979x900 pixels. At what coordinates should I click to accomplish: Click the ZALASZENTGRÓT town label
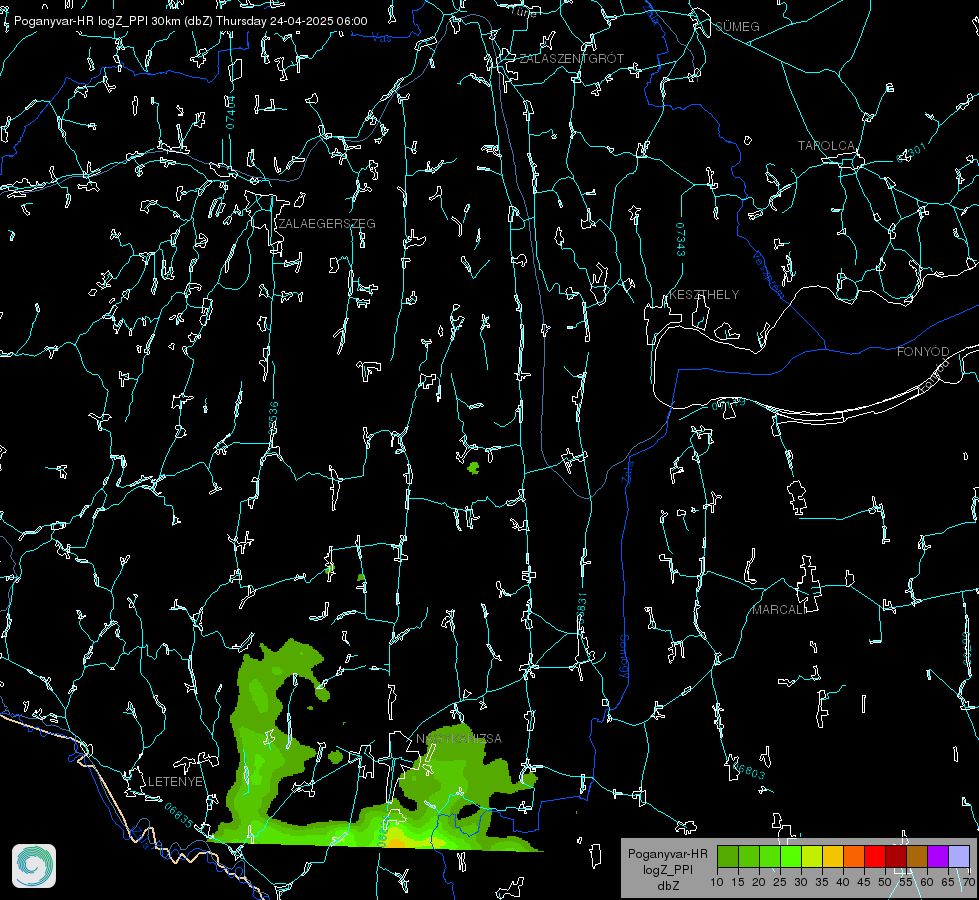[571, 59]
